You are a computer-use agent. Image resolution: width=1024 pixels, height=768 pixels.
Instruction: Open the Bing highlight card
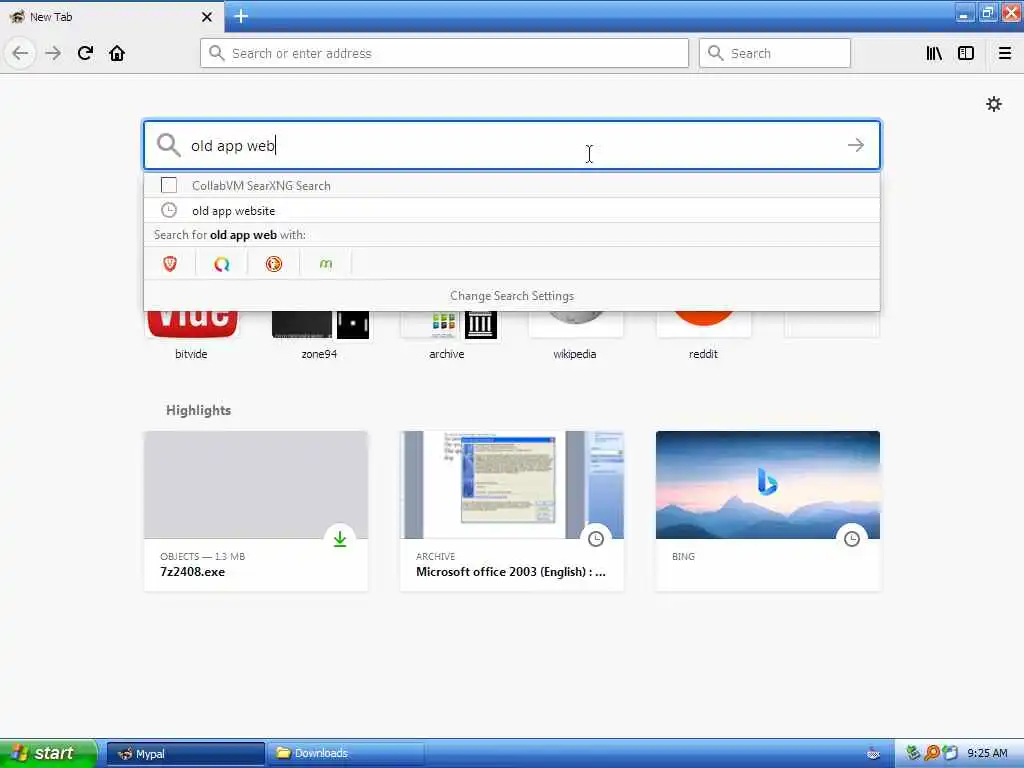(768, 511)
